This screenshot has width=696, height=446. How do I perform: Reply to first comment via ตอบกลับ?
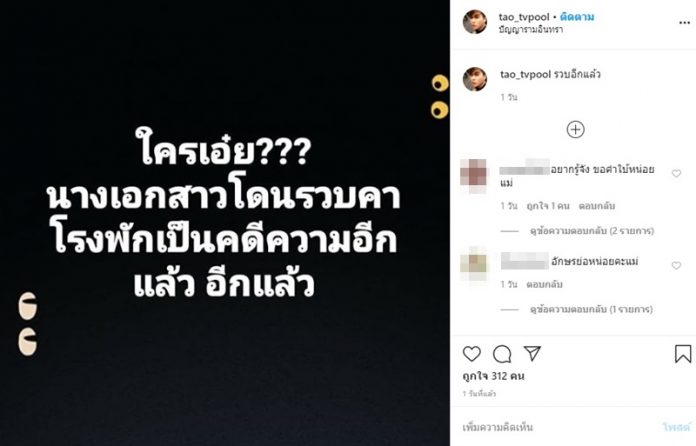click(x=597, y=206)
